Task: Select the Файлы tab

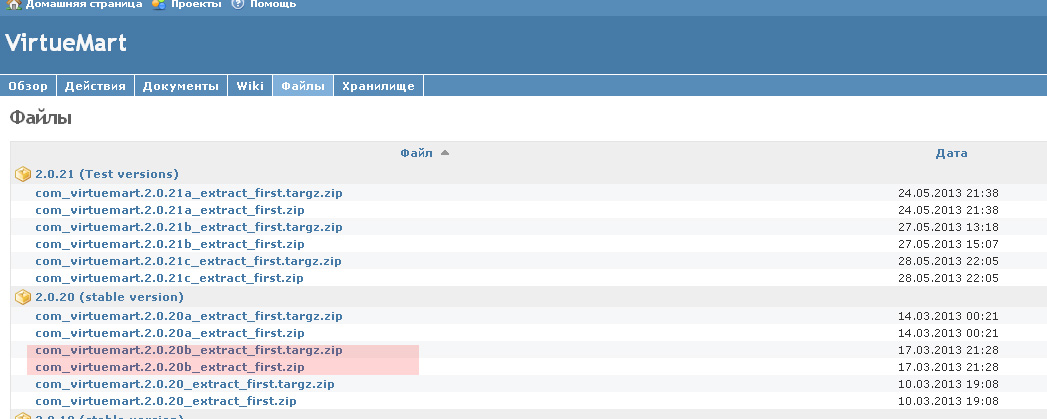Action: (x=303, y=87)
